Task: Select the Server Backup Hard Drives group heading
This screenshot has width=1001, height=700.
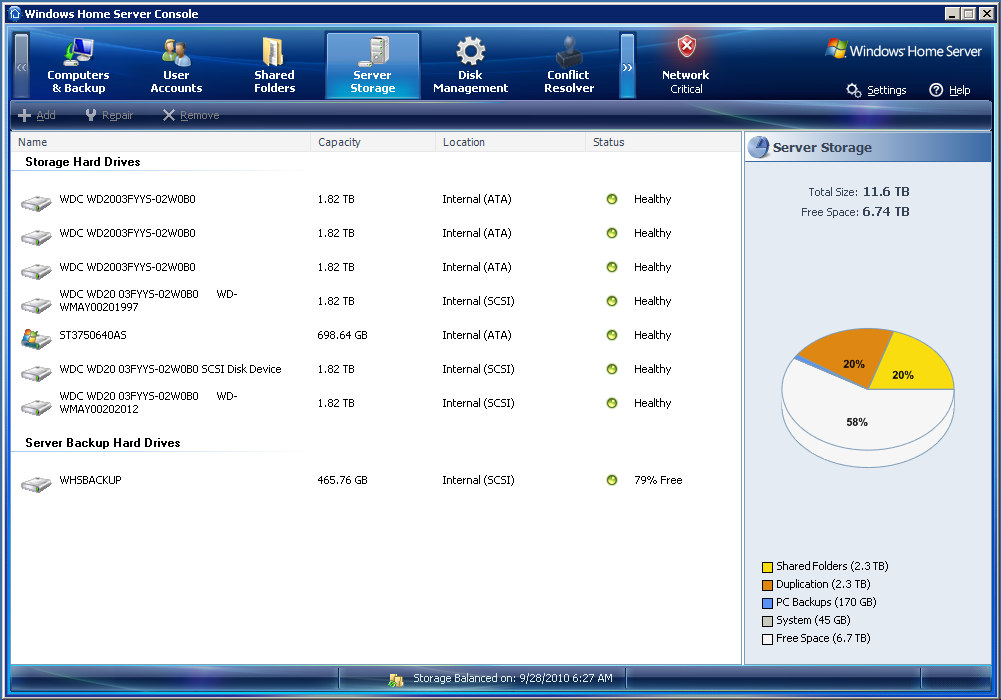Action: [103, 443]
